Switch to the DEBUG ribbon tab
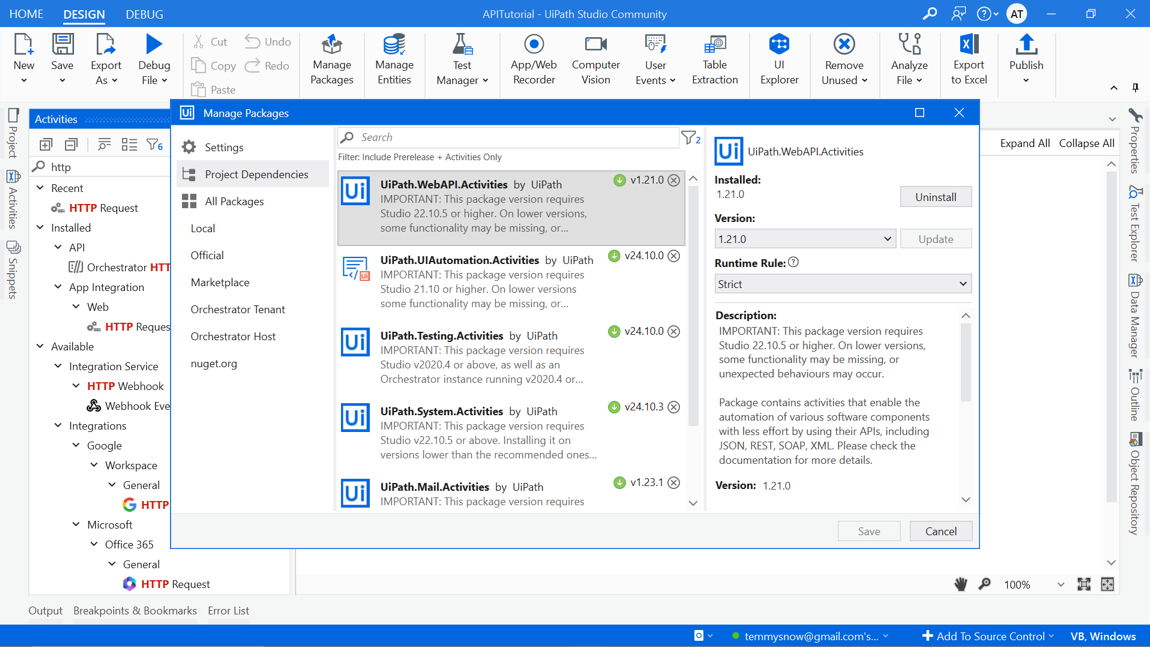Screen dimensions: 1150x647 (144, 14)
